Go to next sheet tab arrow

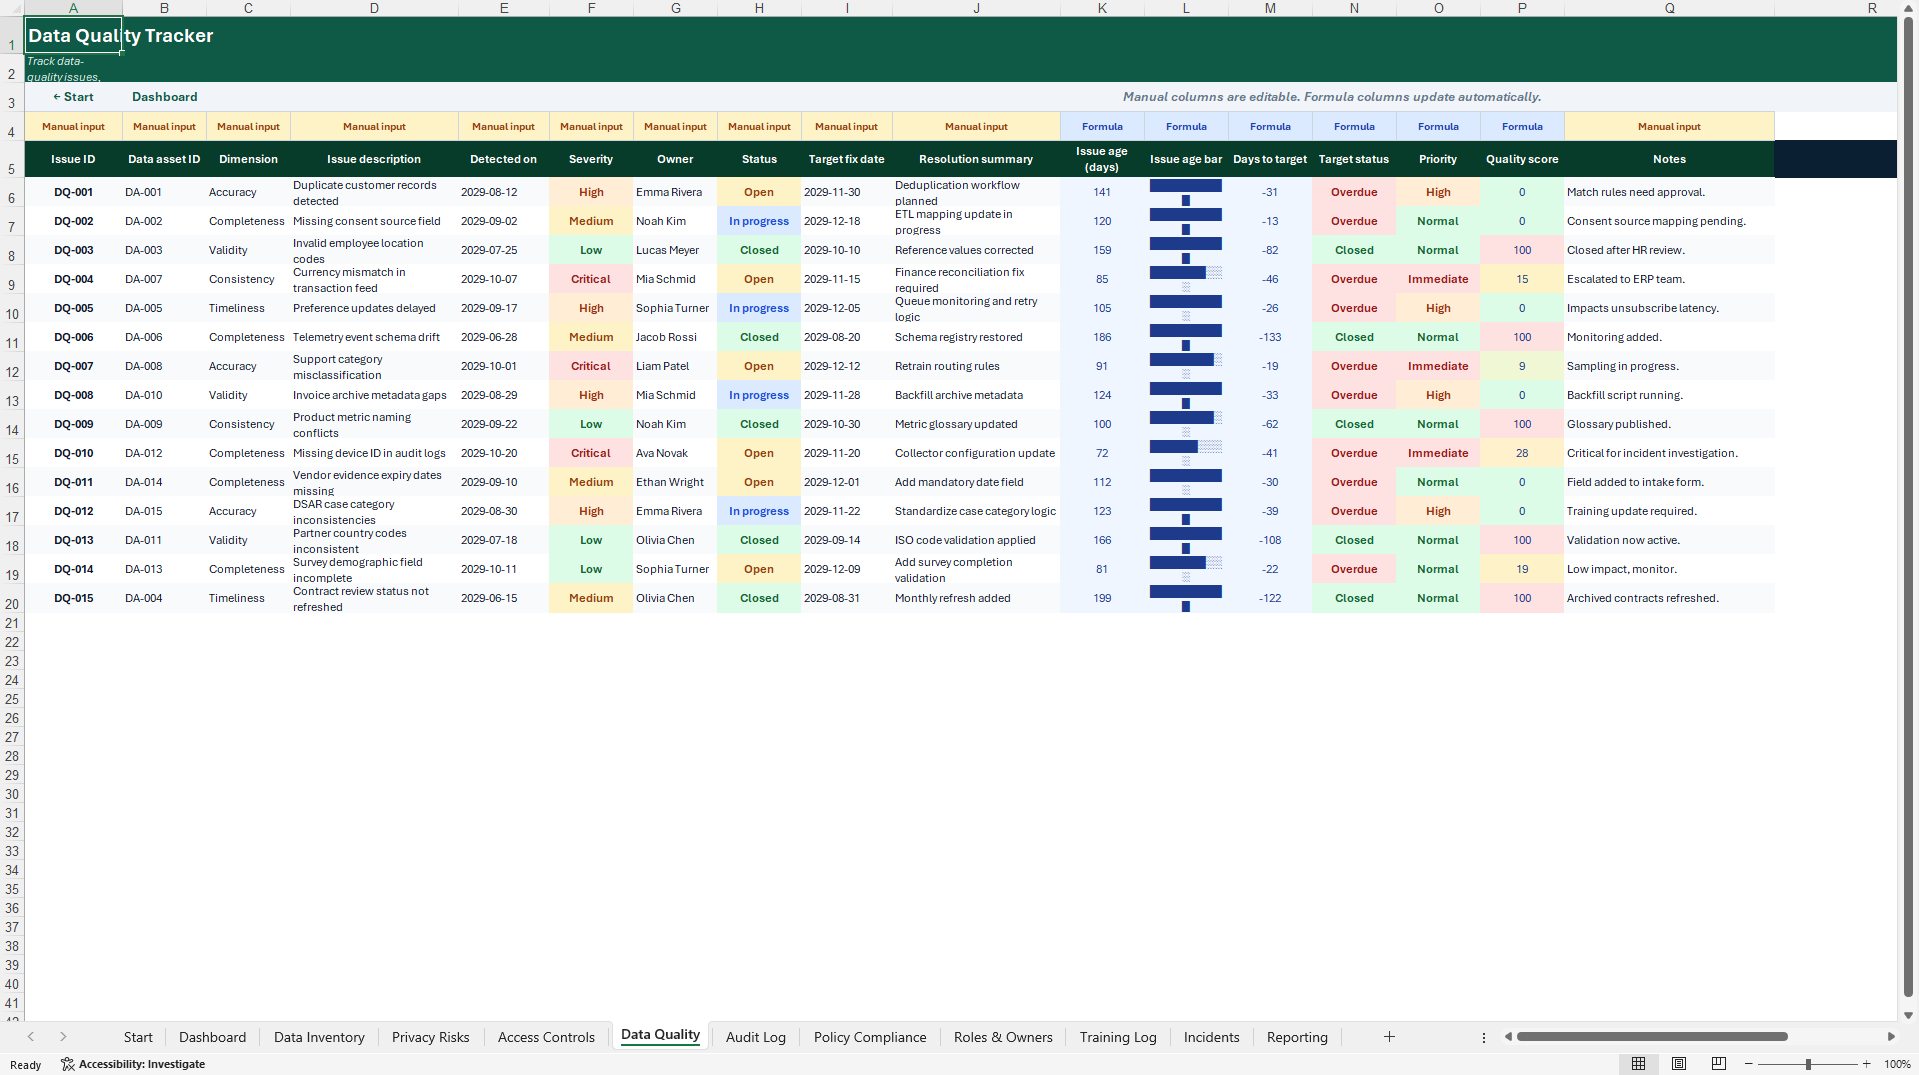pos(63,1037)
